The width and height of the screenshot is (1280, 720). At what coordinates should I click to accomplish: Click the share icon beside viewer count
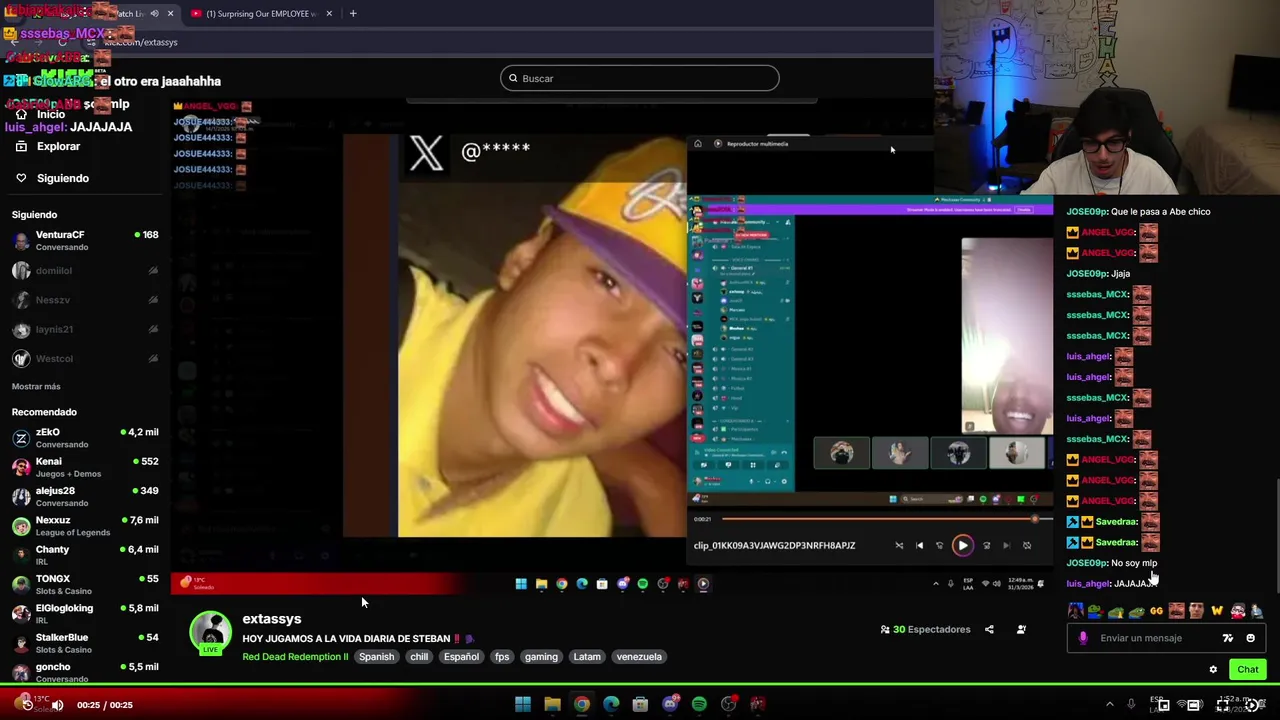coord(989,630)
